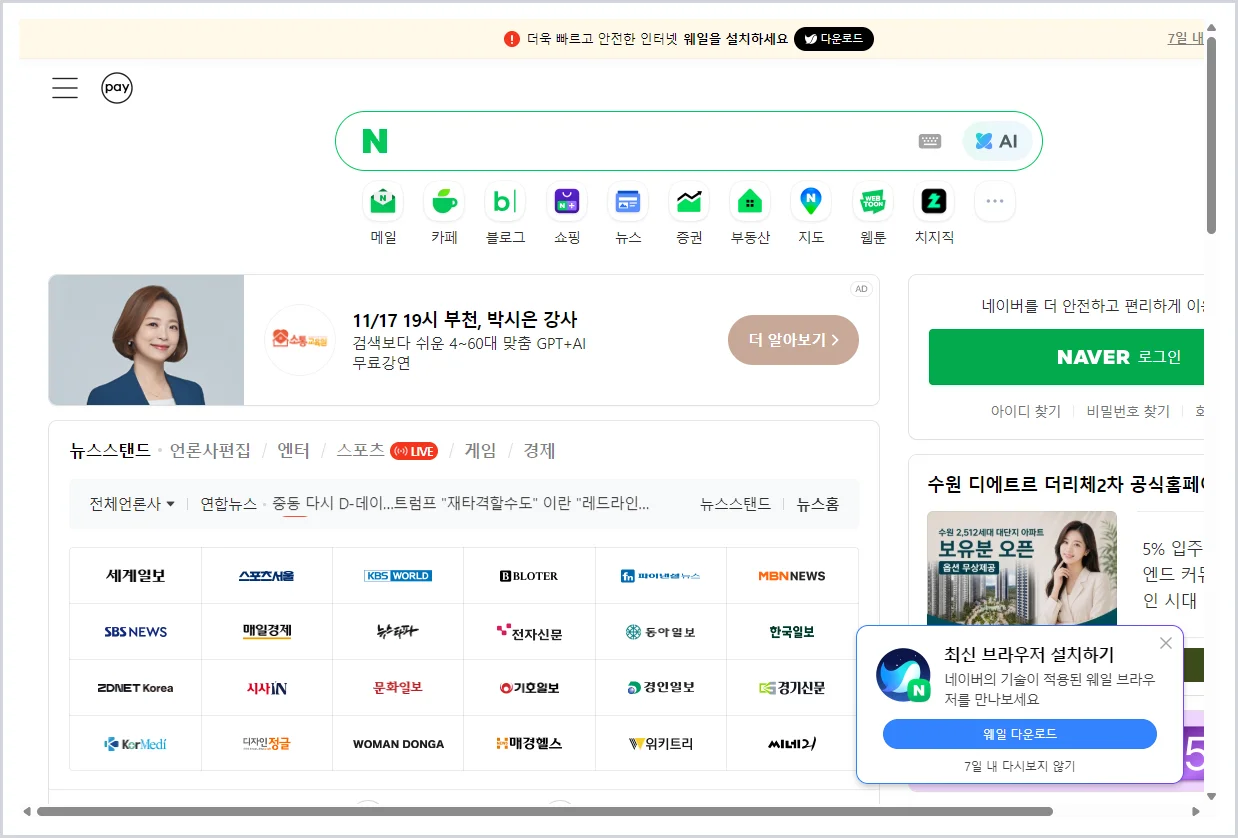Open the 경인일보 press logo
1238x838 pixels.
(x=661, y=688)
